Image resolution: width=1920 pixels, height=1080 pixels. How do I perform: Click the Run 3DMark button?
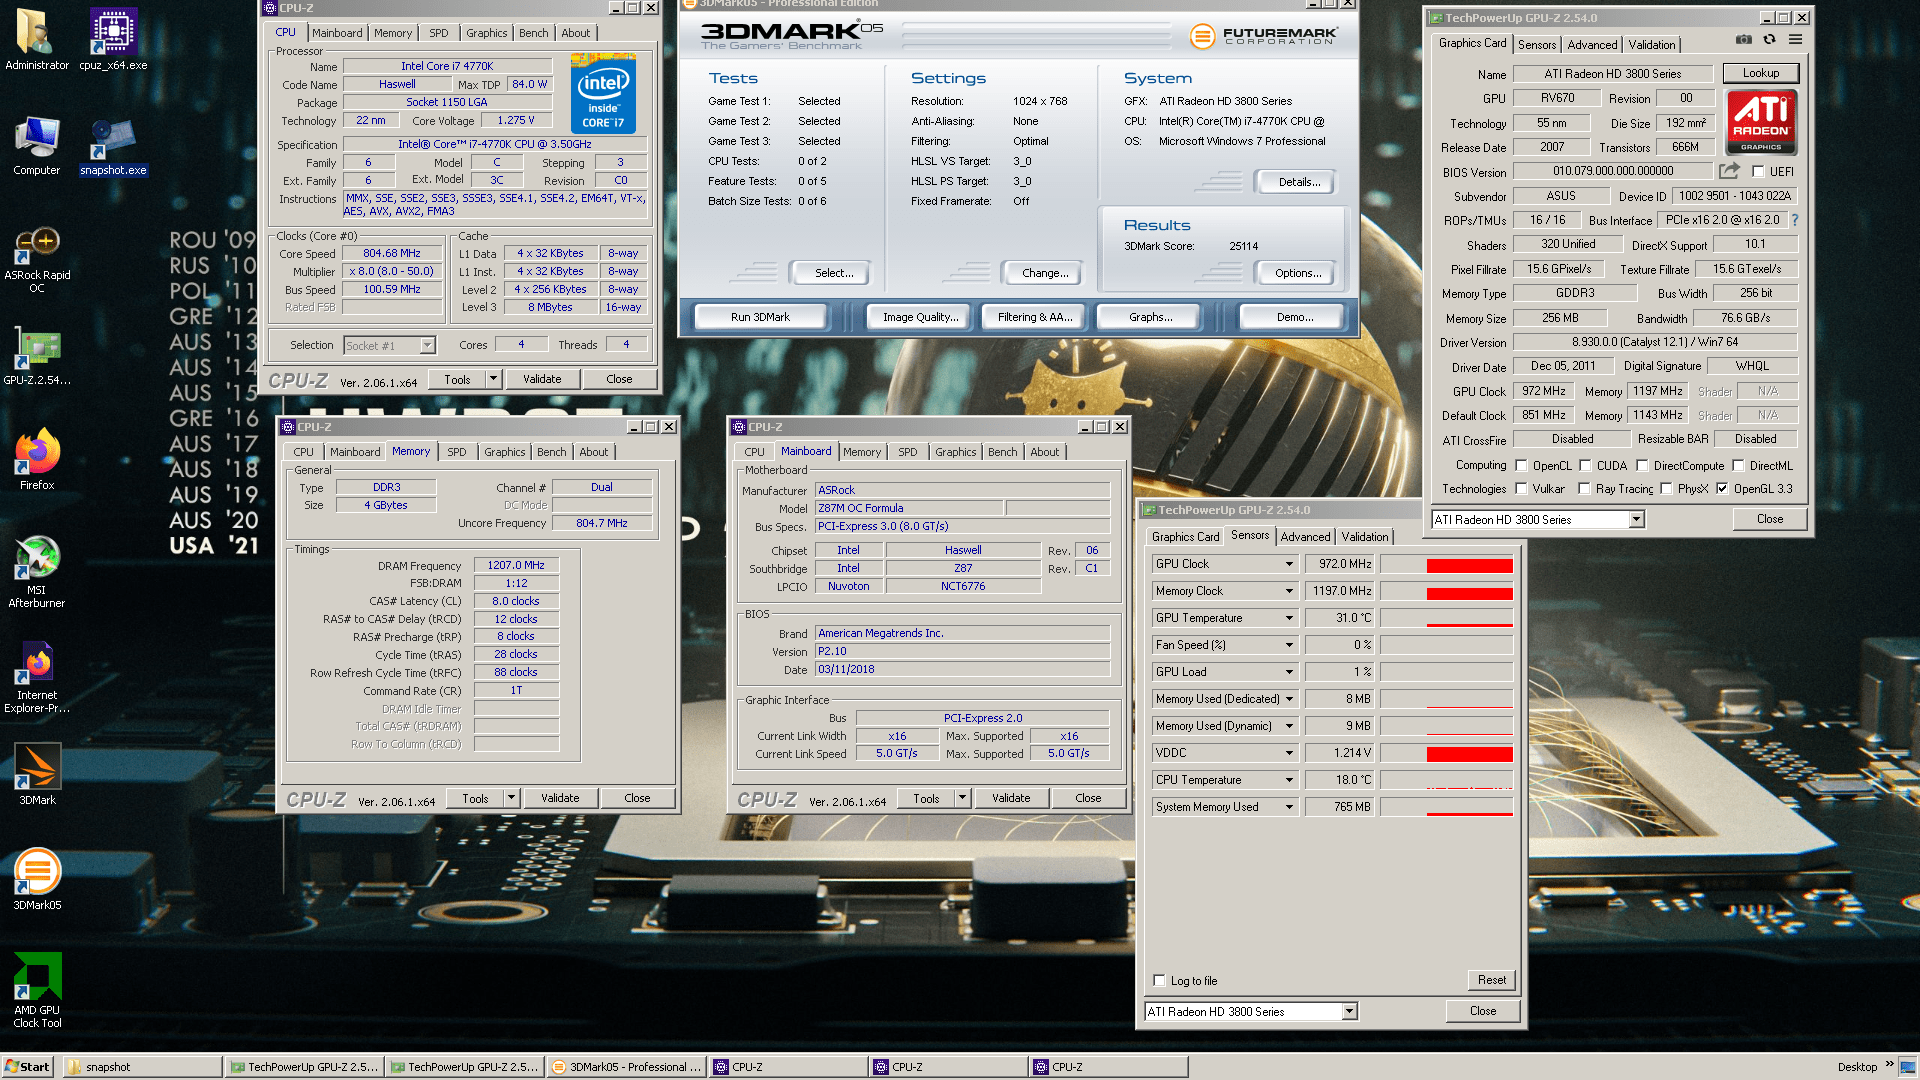[760, 317]
